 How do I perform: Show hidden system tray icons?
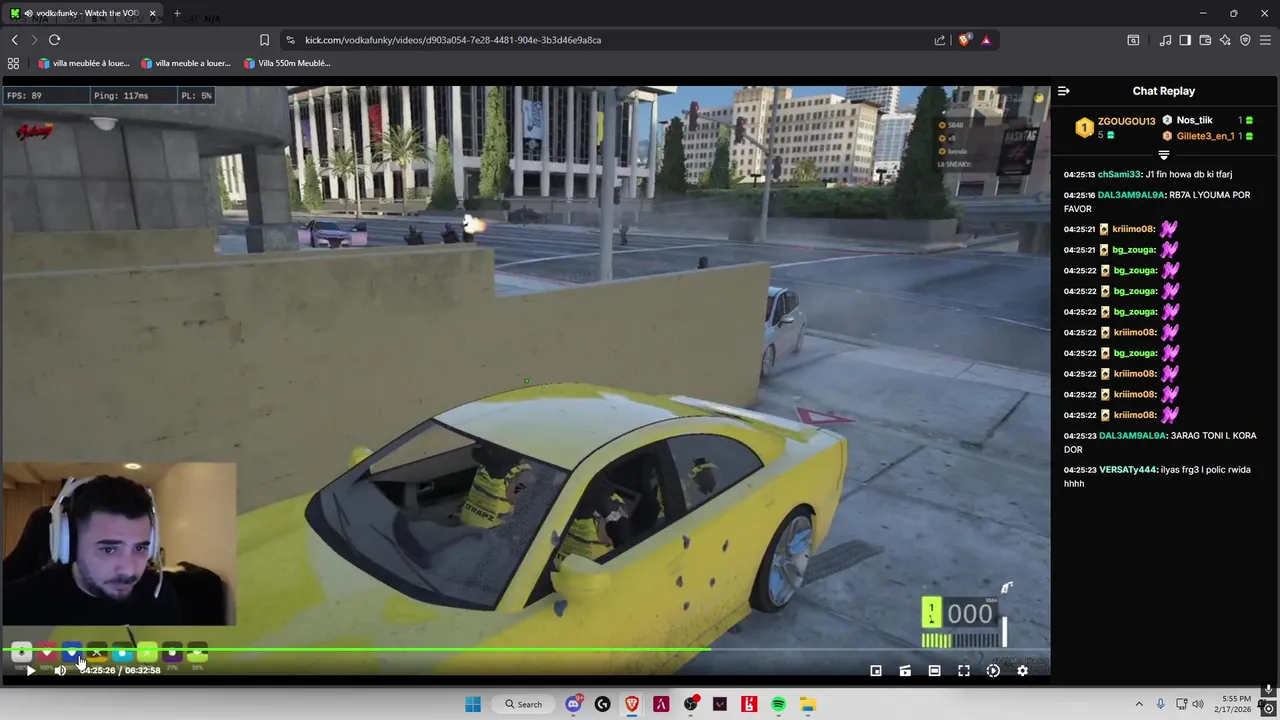click(x=1139, y=704)
